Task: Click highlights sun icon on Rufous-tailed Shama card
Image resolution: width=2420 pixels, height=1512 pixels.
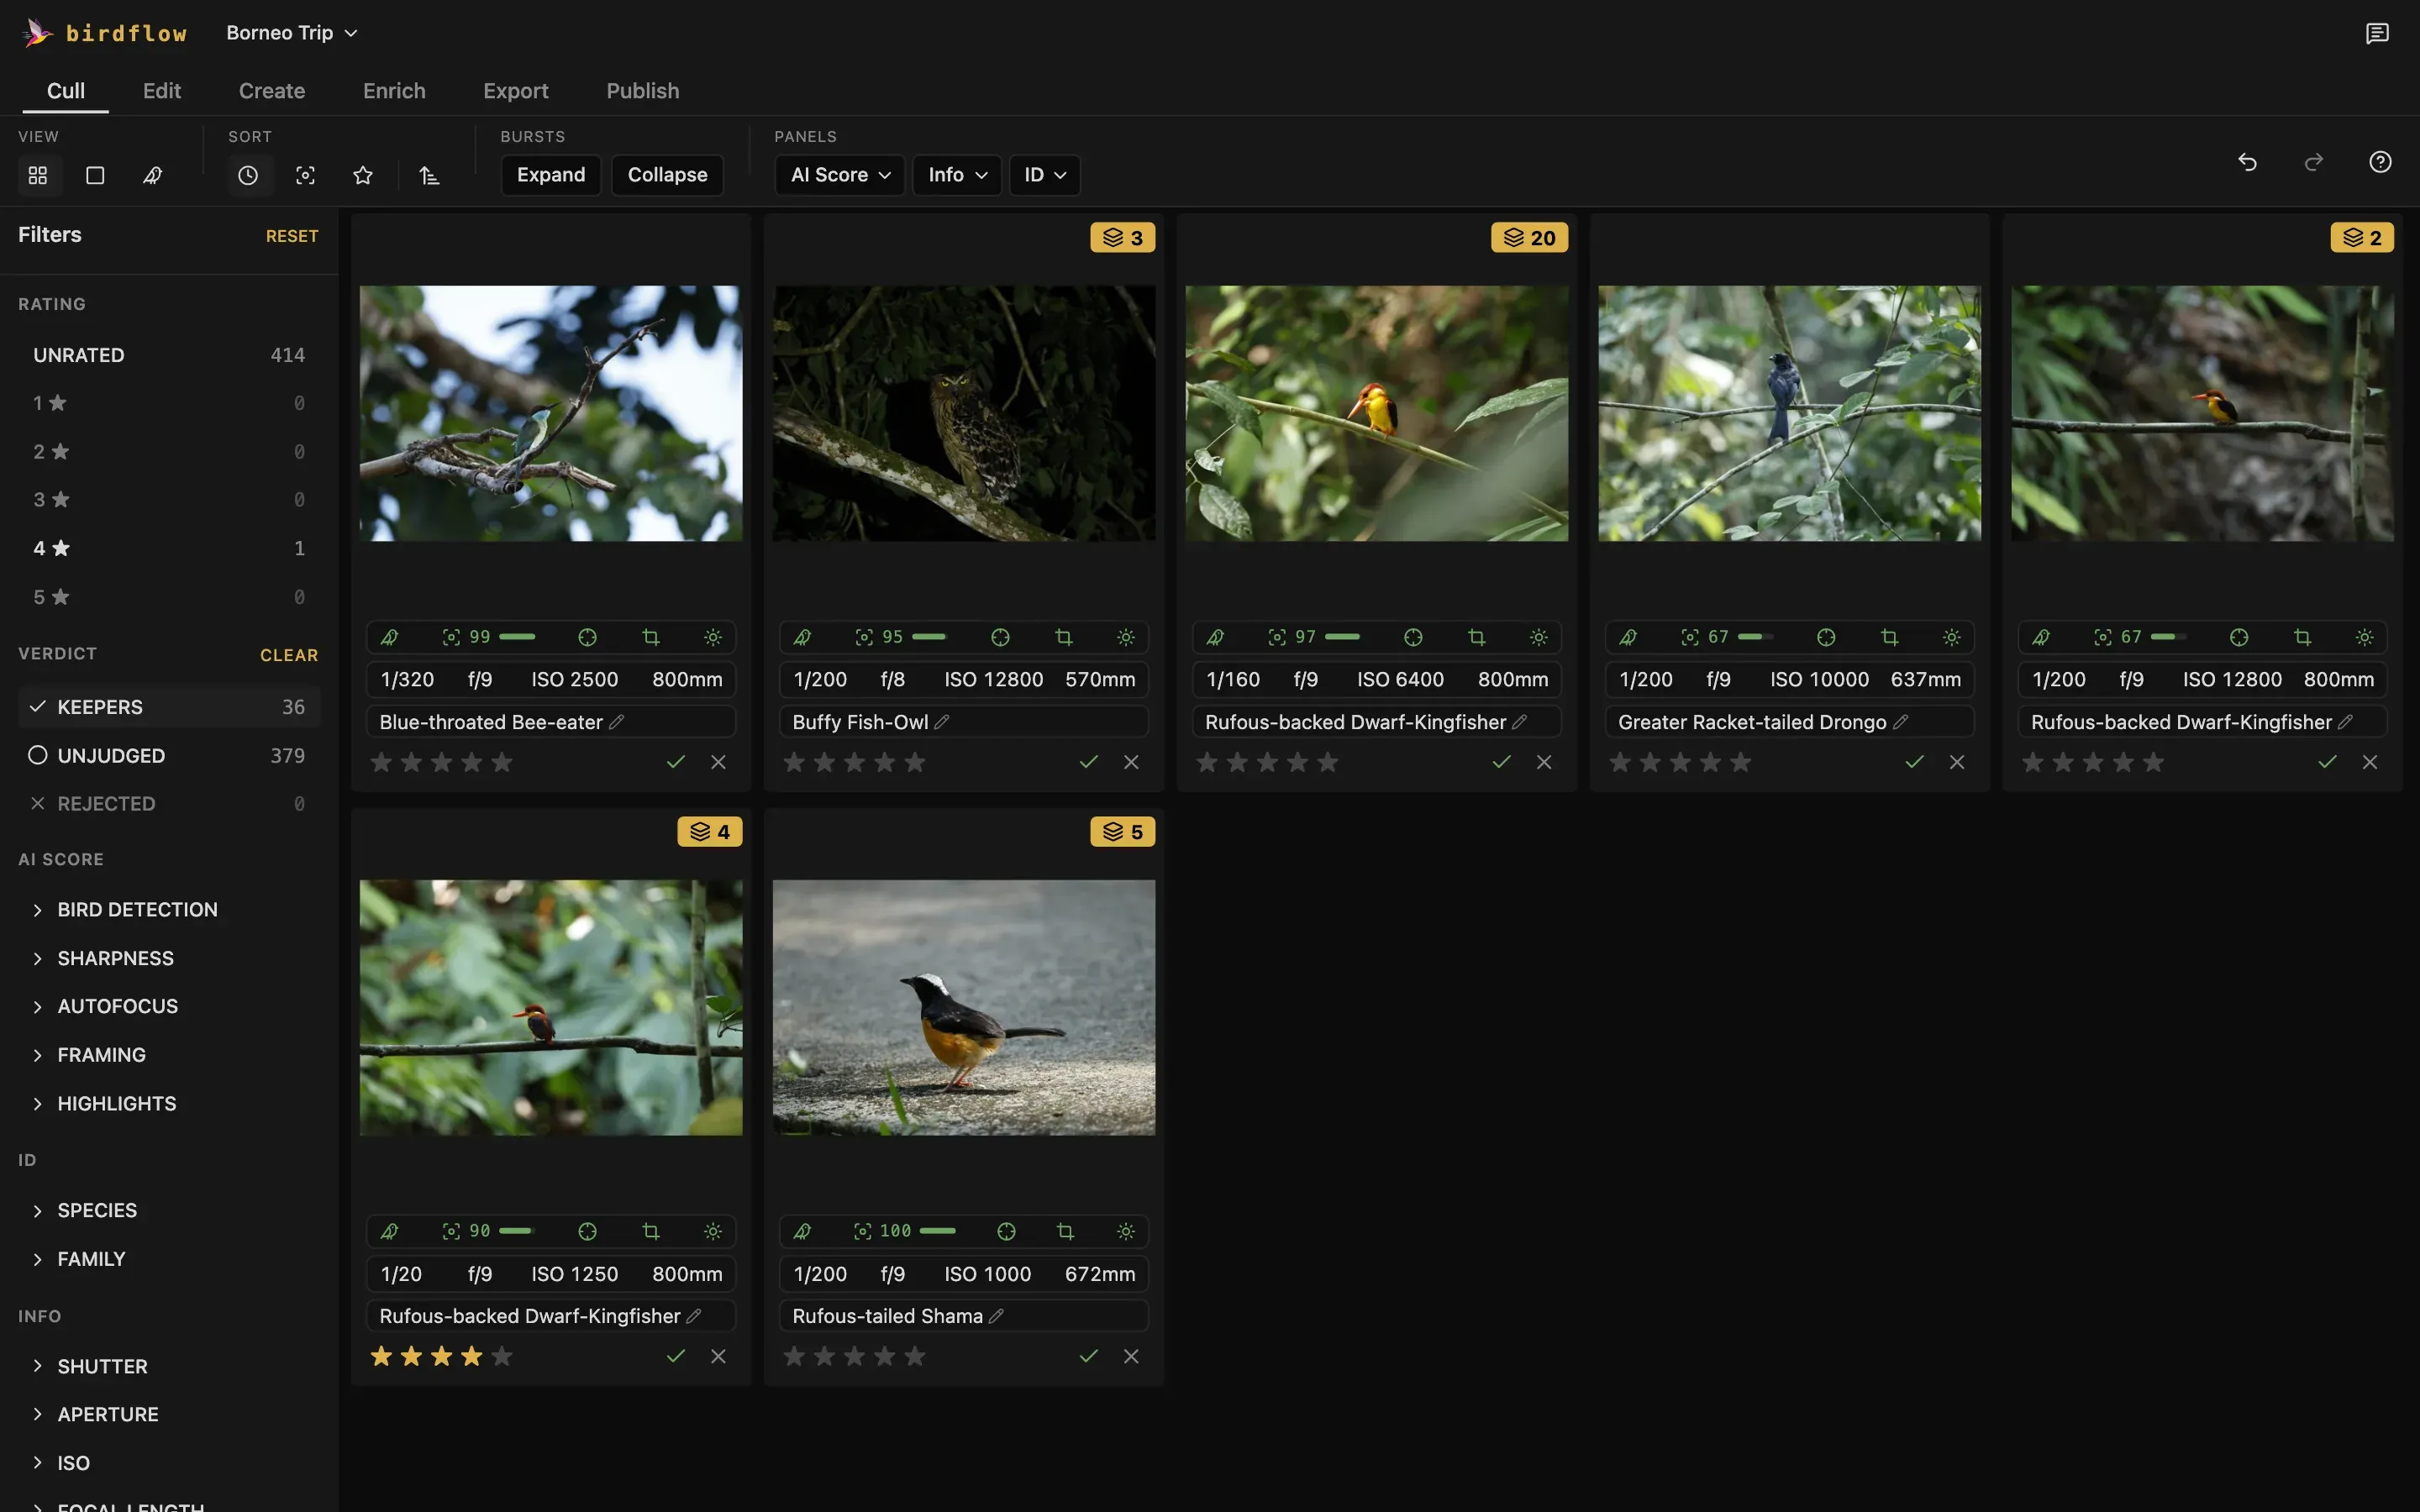Action: [x=1126, y=1232]
